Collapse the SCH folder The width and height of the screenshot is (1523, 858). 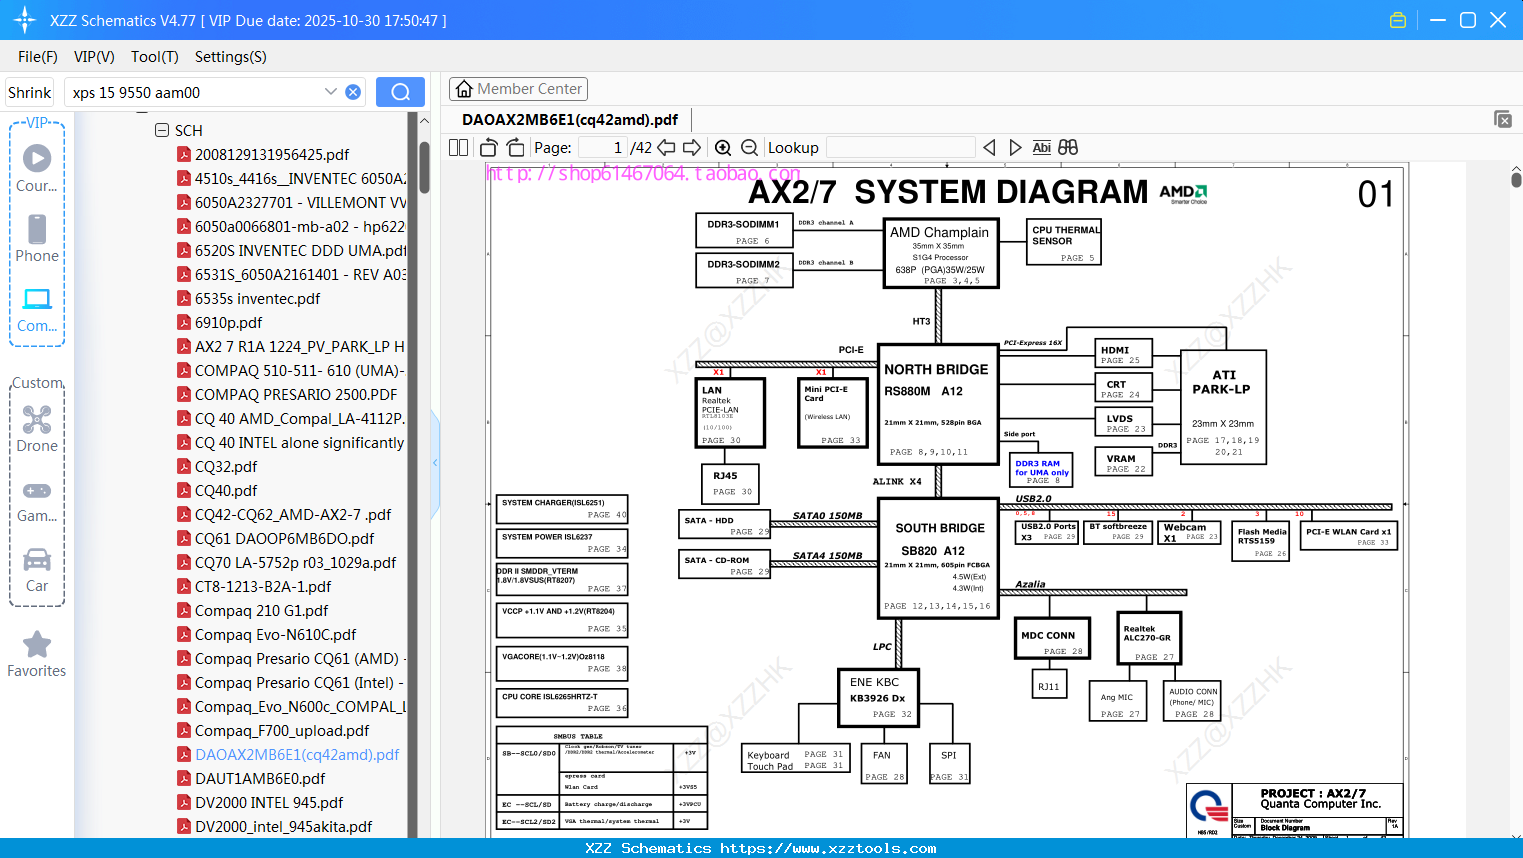(162, 130)
